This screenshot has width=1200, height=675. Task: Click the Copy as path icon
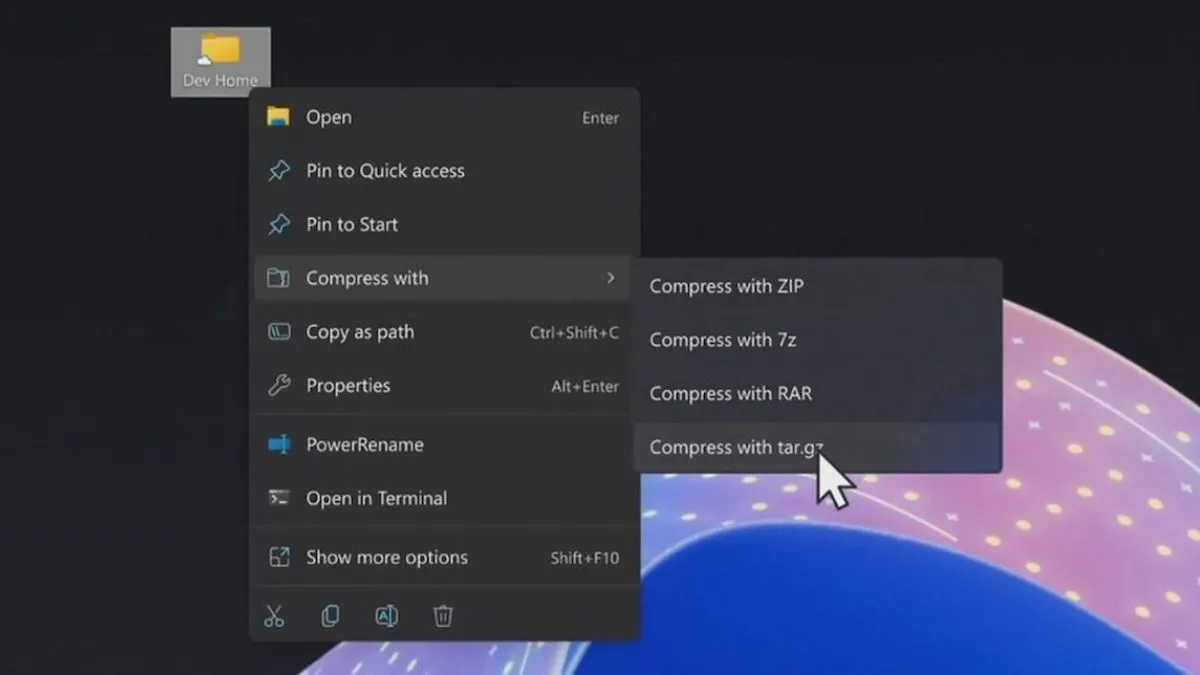(281, 331)
